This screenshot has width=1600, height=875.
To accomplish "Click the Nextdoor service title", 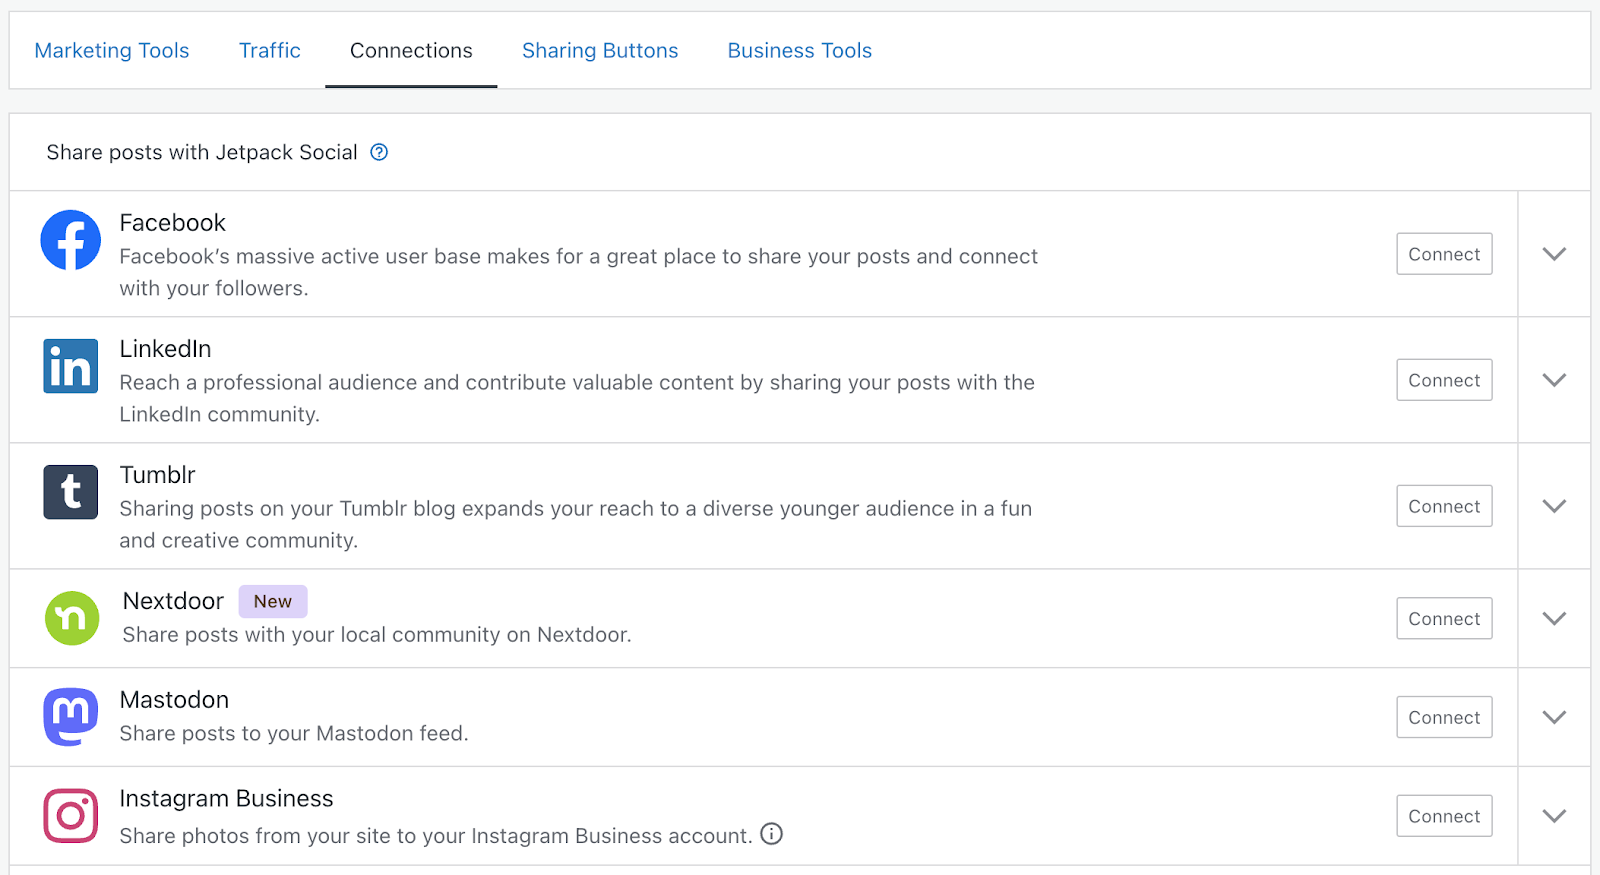I will point(173,600).
